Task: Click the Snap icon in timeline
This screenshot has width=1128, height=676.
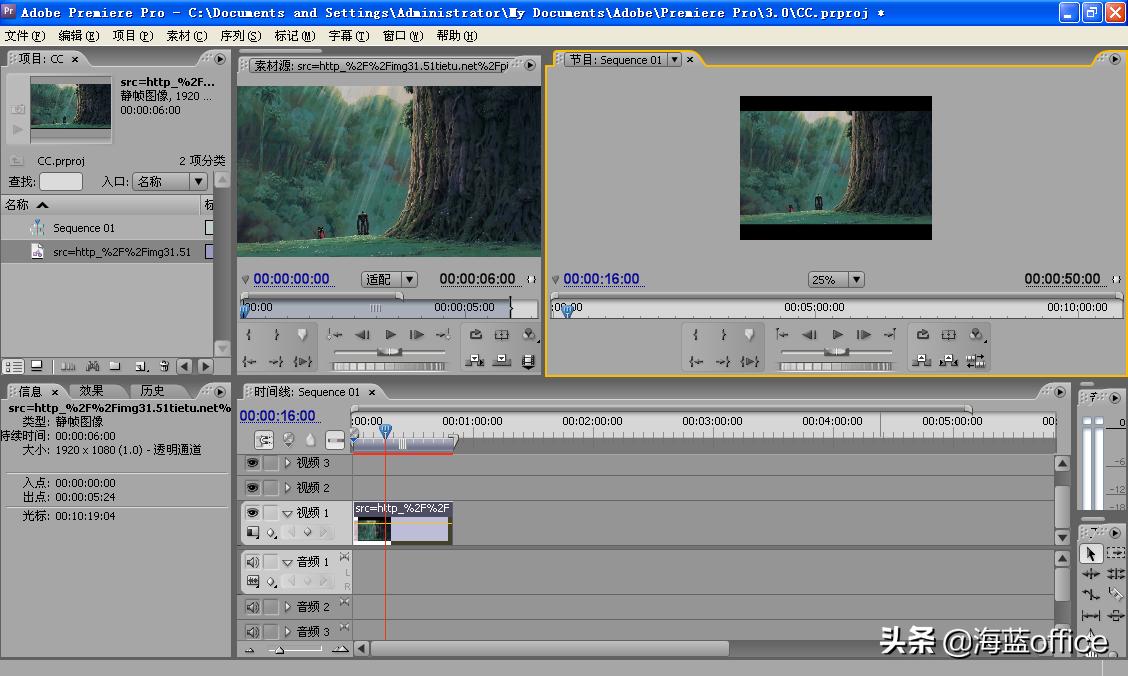Action: point(264,439)
